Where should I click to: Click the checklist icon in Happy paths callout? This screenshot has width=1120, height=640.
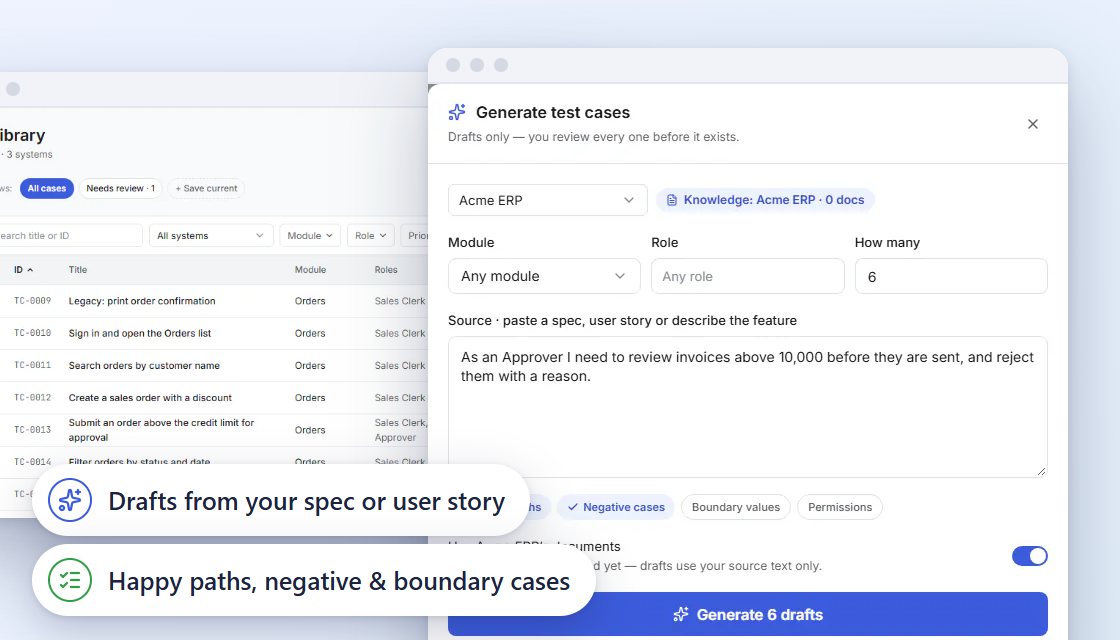pos(70,580)
